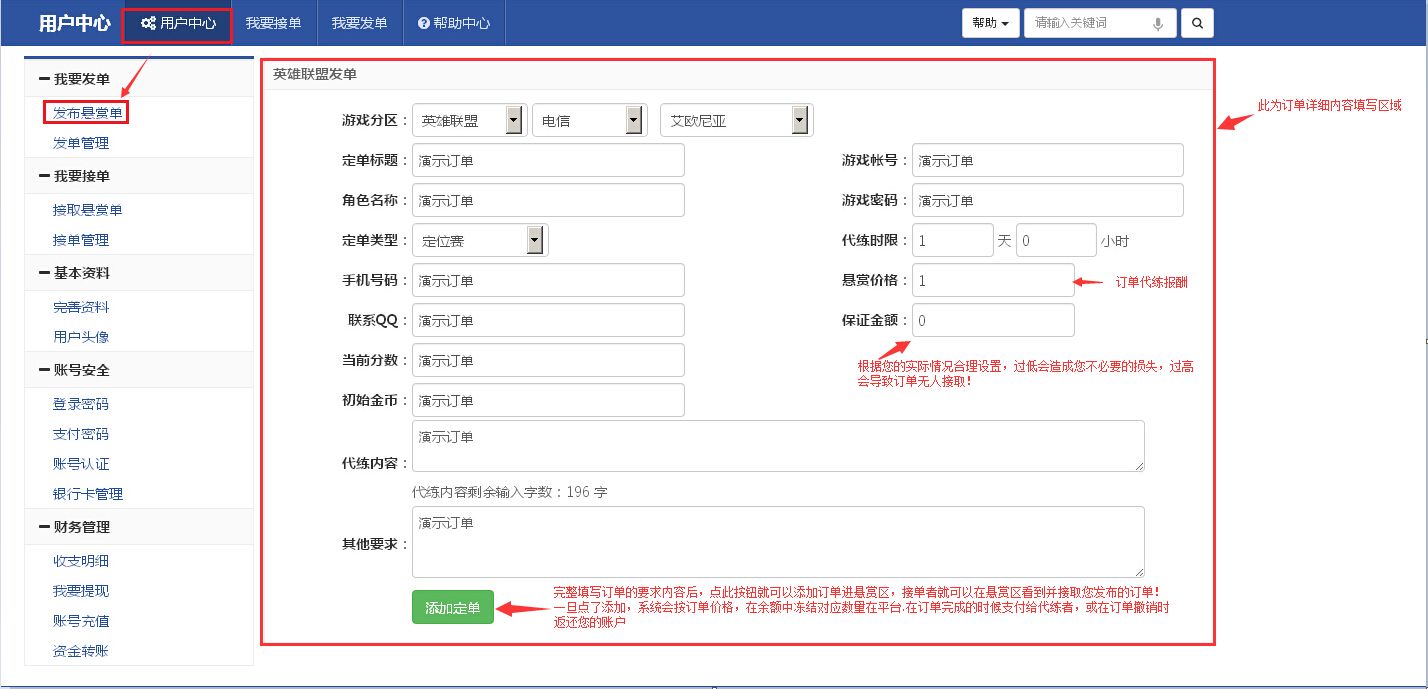Click the green 添加定单 button
The height and width of the screenshot is (689, 1428).
tap(452, 607)
